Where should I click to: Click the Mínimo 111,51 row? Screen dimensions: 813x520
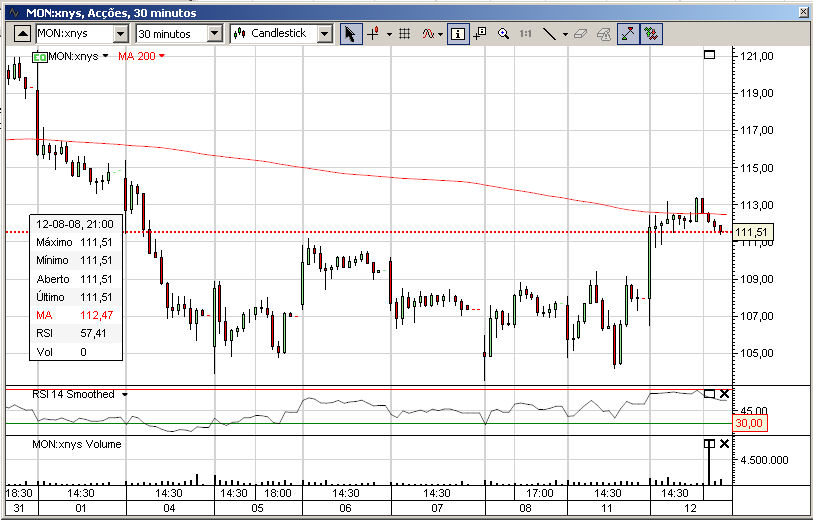pos(75,260)
